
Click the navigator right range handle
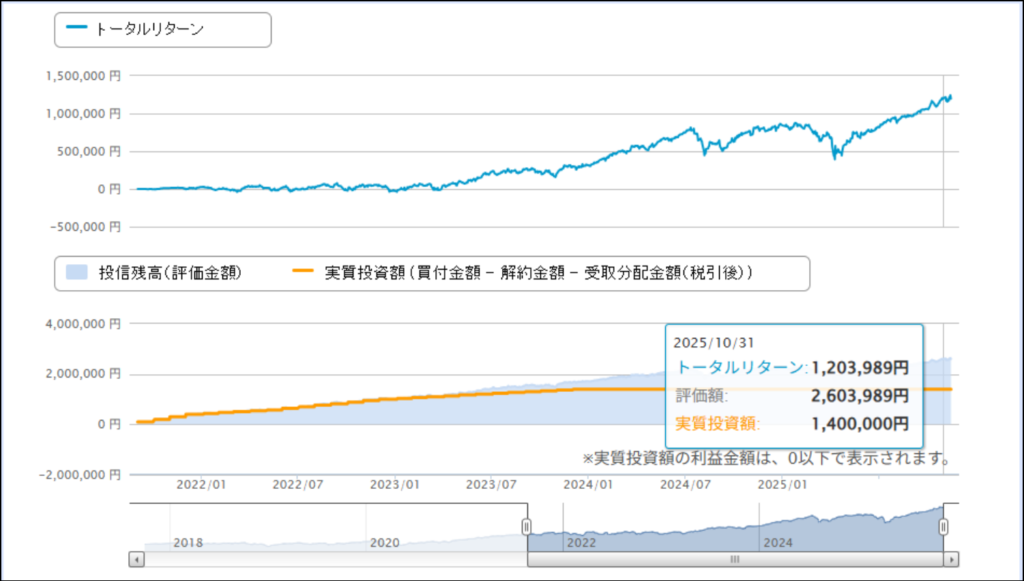tap(943, 527)
